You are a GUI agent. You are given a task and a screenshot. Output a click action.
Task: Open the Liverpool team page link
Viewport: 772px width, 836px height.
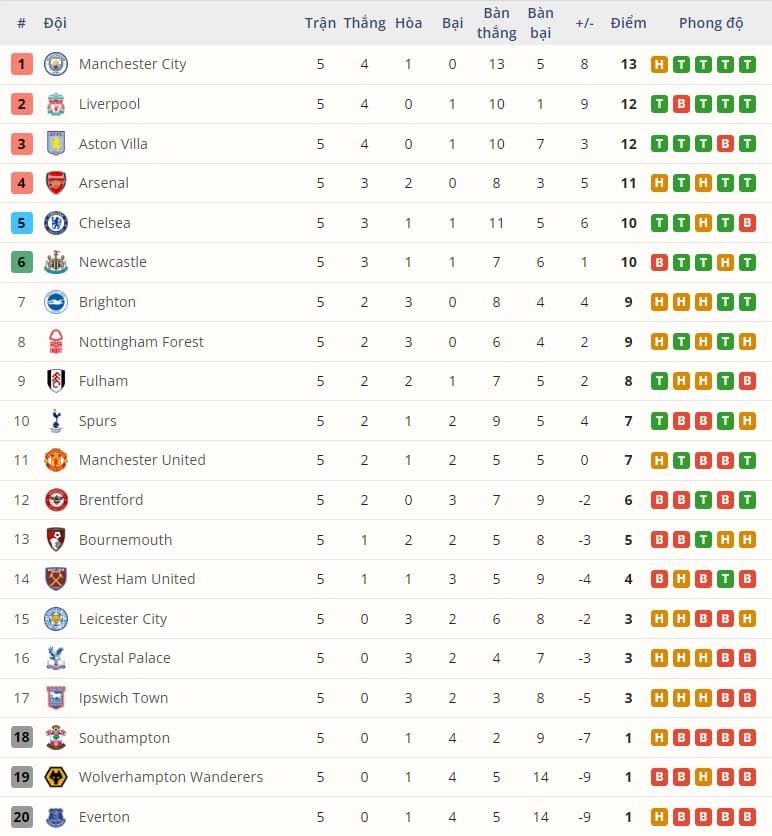click(110, 104)
